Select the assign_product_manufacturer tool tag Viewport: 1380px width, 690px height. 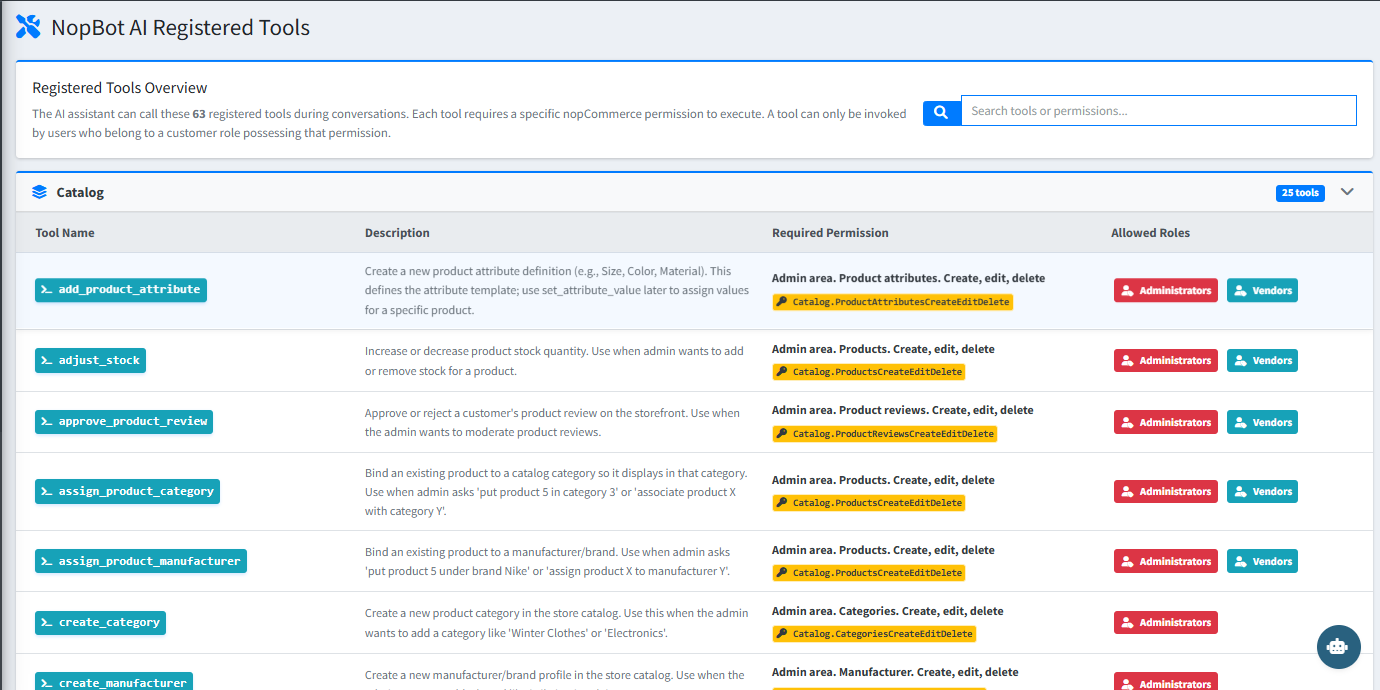click(x=141, y=561)
